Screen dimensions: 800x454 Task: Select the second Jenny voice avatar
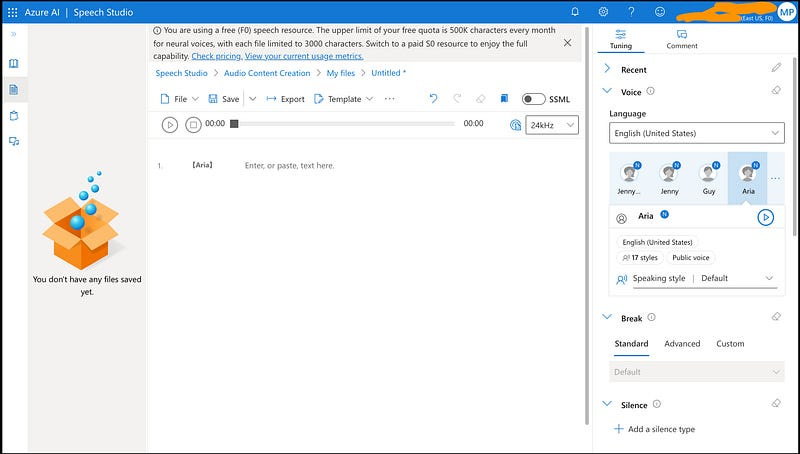pos(669,178)
